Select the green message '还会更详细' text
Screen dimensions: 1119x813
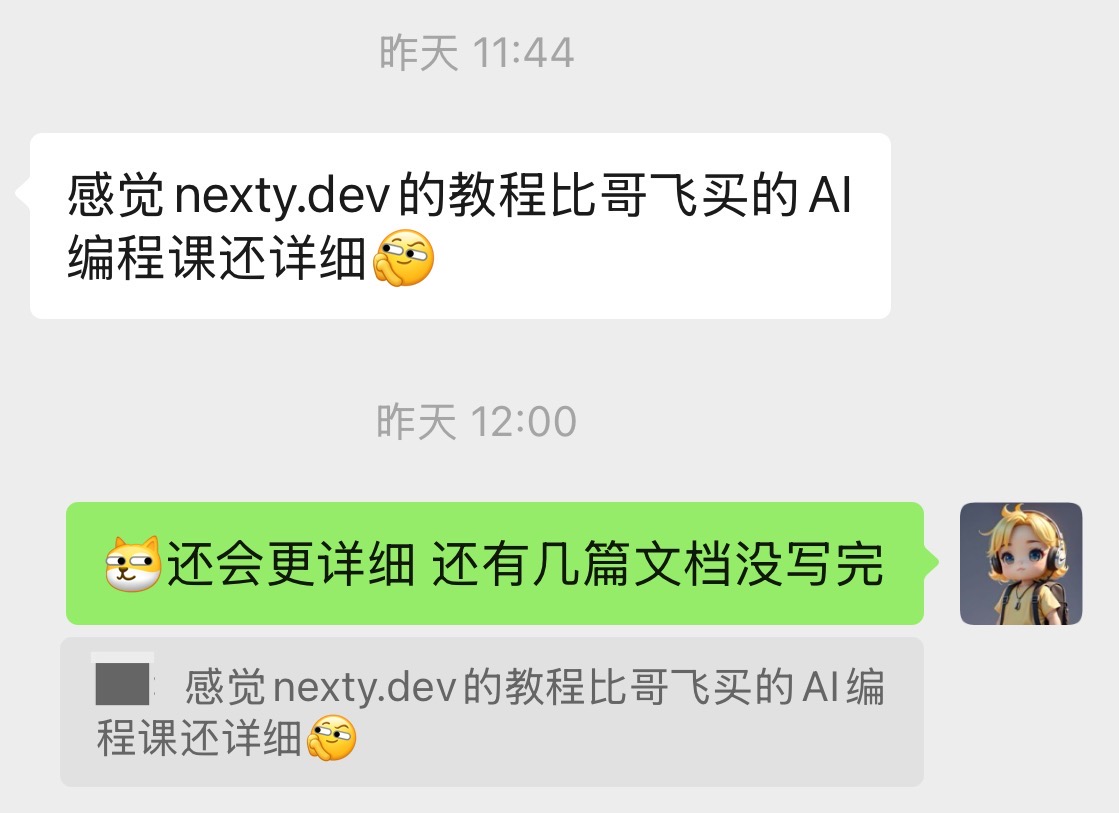coord(290,564)
